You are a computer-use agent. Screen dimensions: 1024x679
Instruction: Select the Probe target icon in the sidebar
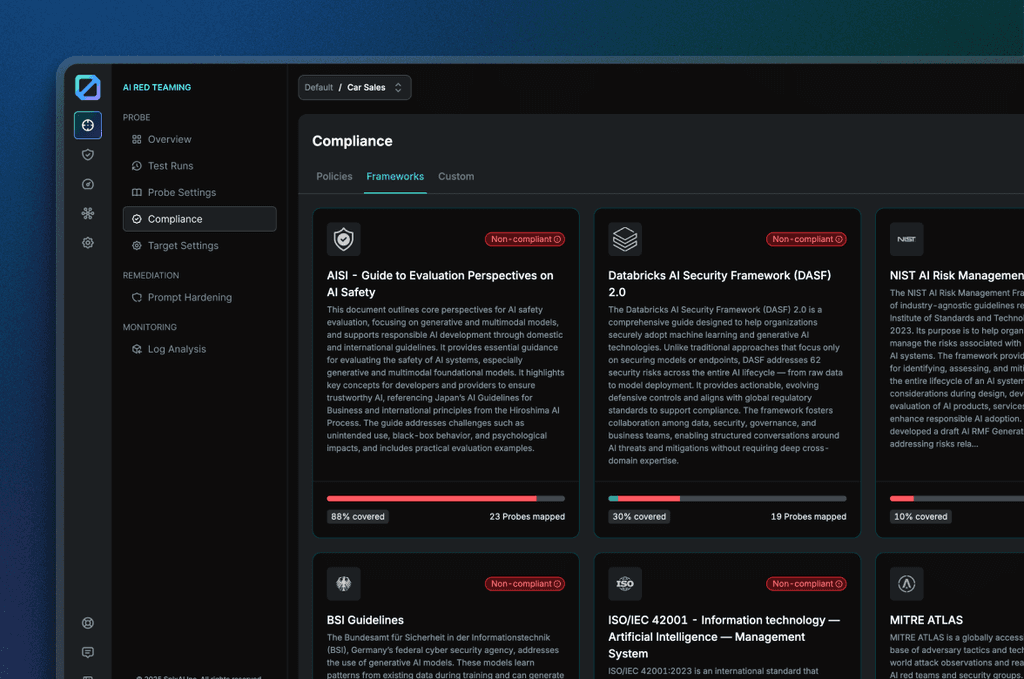pyautogui.click(x=88, y=125)
